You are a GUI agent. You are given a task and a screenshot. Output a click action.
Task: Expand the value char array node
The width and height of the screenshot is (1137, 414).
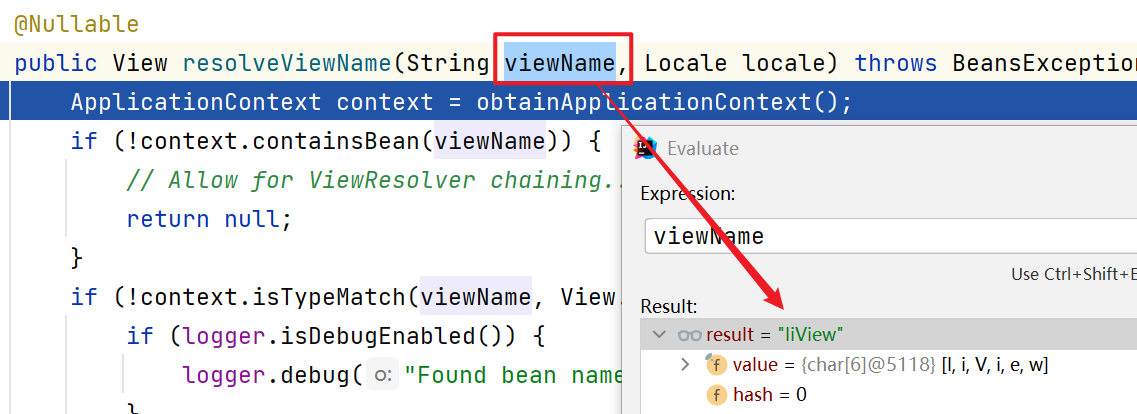[x=685, y=365]
